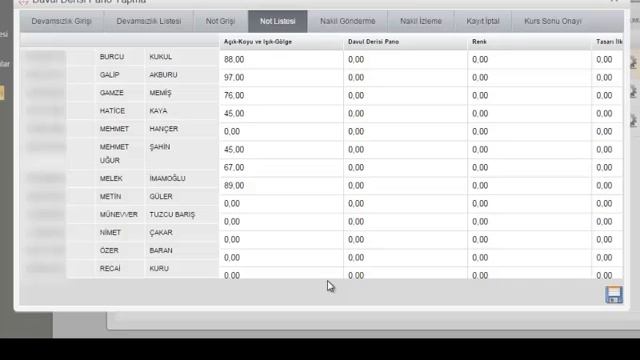Image resolution: width=640 pixels, height=360 pixels.
Task: Click the surname HANÇER
Action: pos(164,129)
